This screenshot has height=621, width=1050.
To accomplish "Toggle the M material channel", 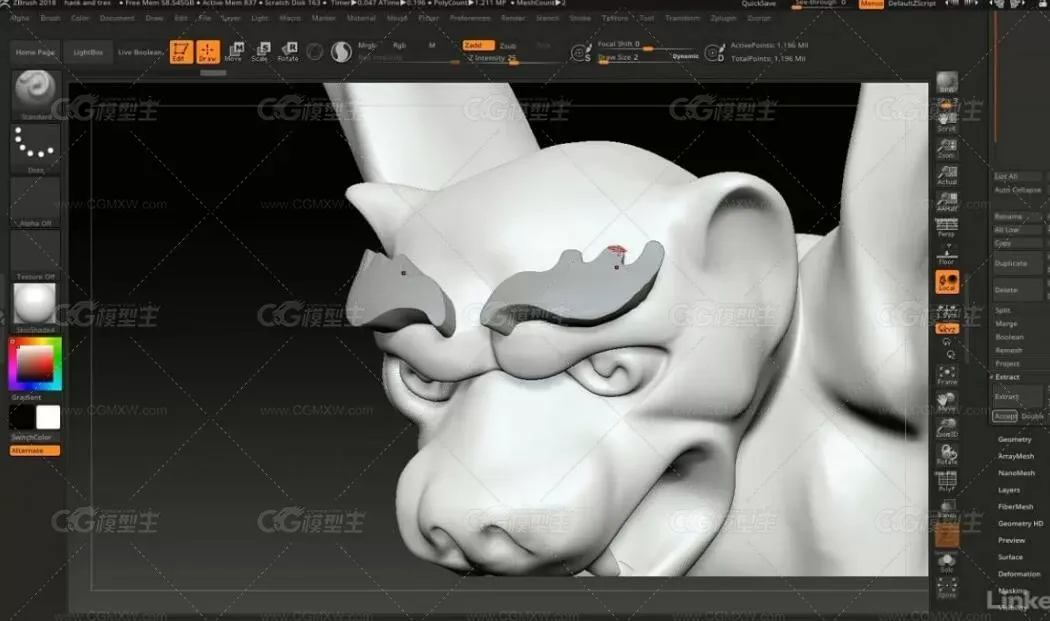I will tap(432, 46).
